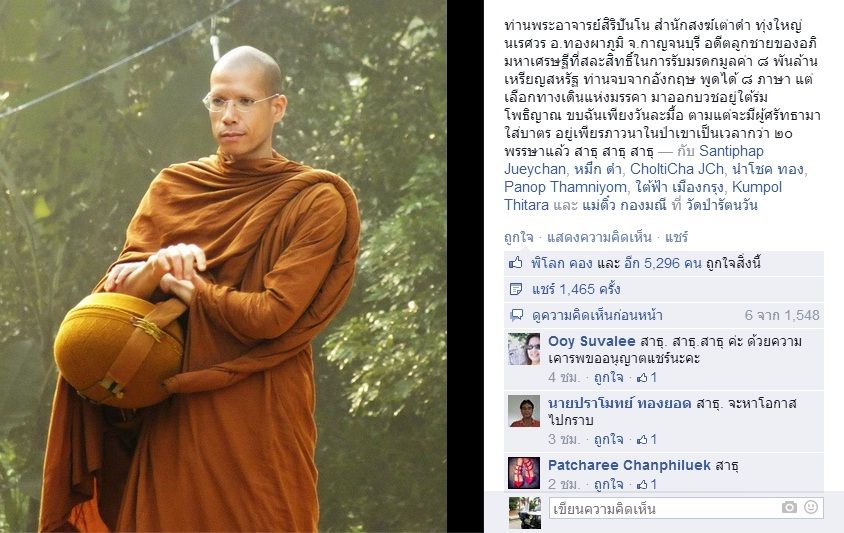This screenshot has height=533, width=844.
Task: Expand the list of people who liked this
Action: 645,263
